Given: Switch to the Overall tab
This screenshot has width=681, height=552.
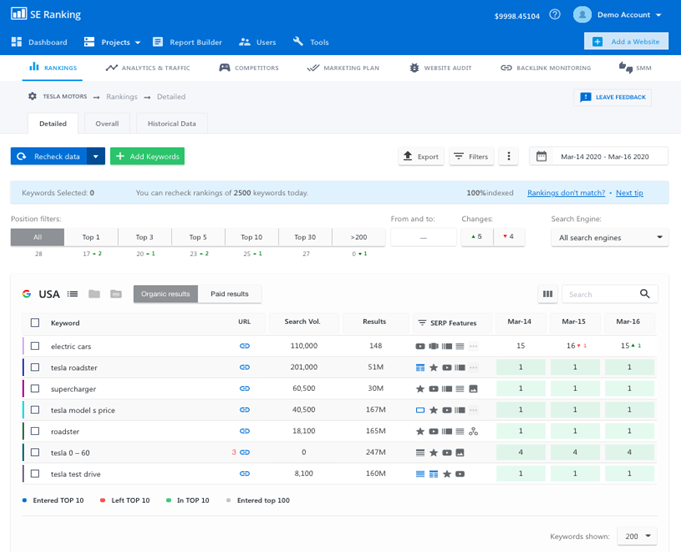Looking at the screenshot, I should [x=107, y=124].
